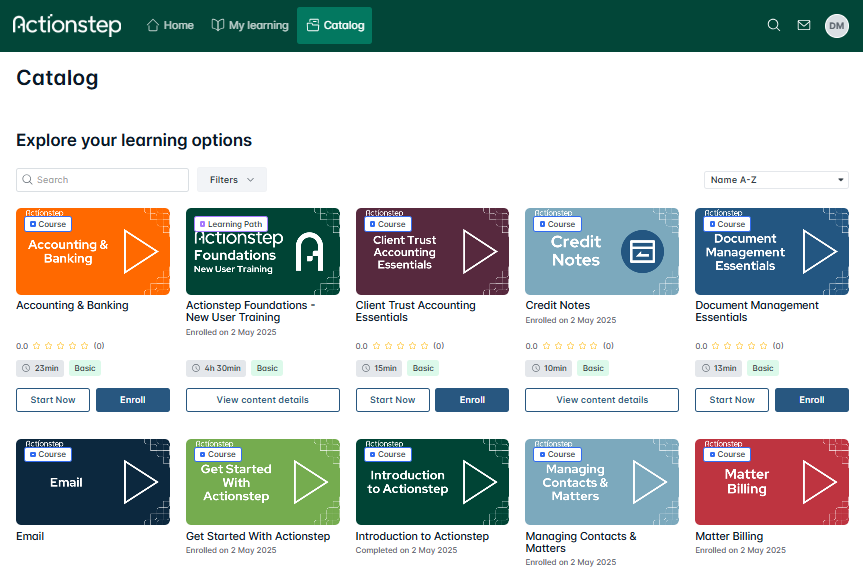
Task: Open the Name A-Z sort dropdown
Action: pos(776,180)
